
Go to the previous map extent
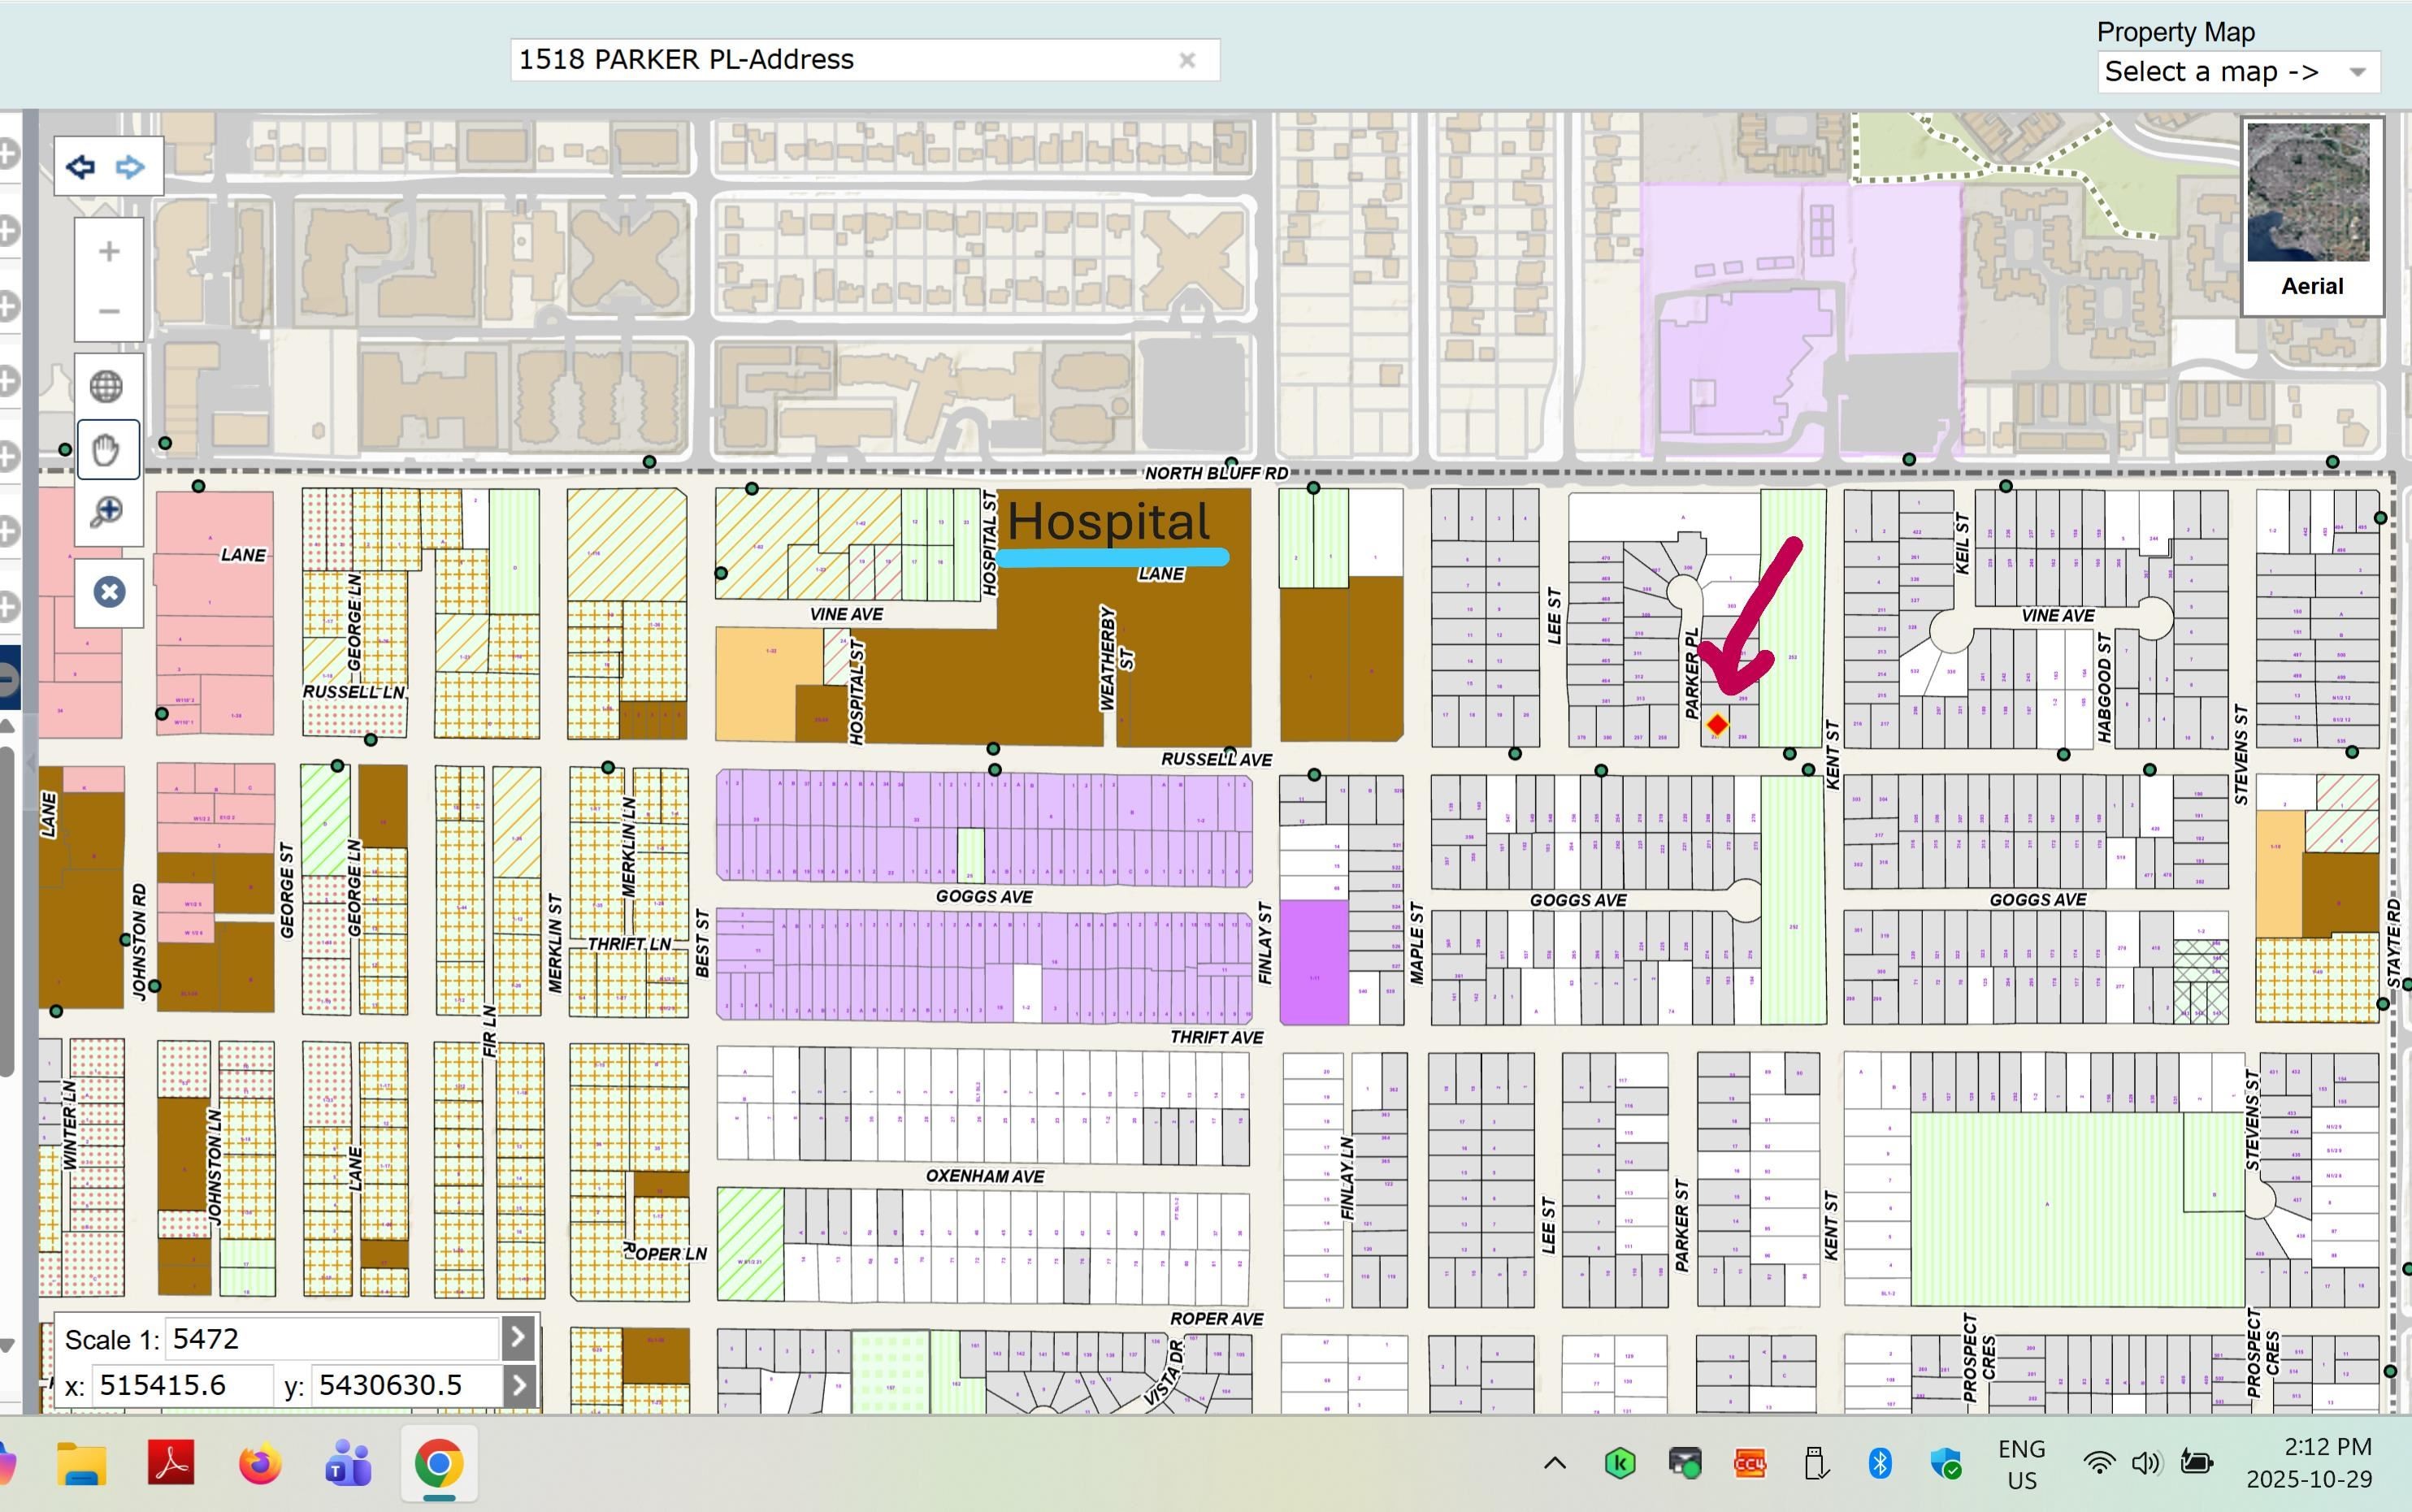click(81, 167)
